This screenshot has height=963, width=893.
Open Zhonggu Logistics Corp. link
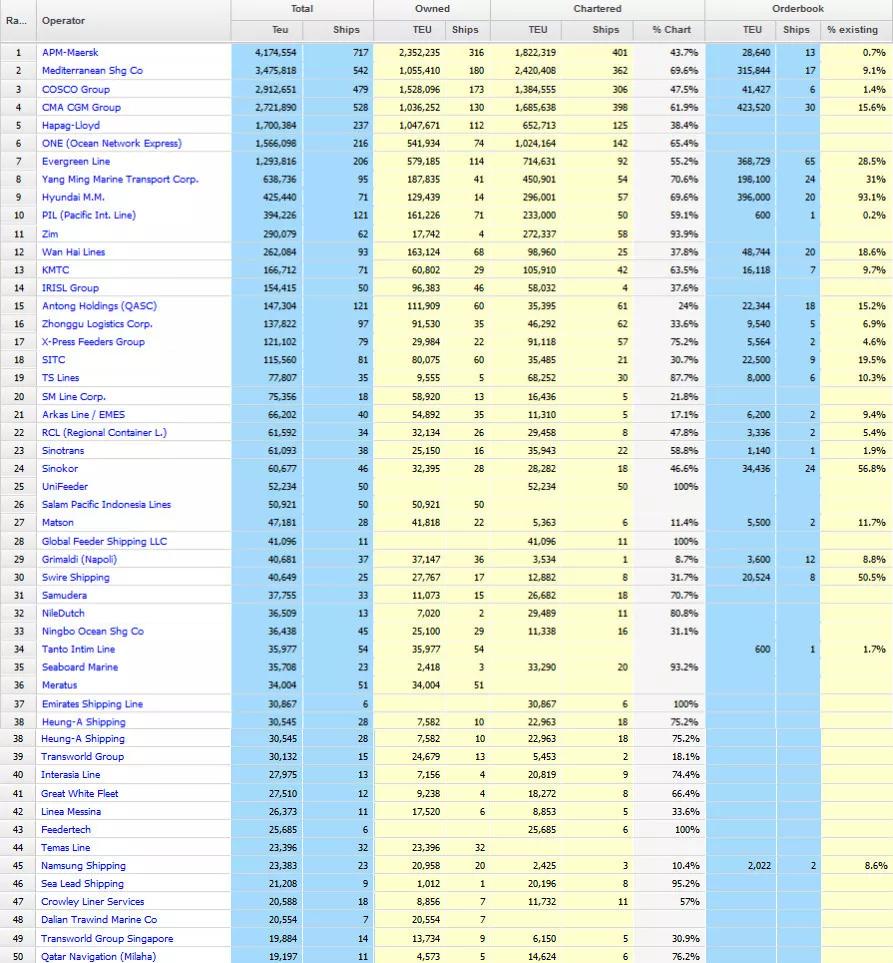(x=97, y=324)
